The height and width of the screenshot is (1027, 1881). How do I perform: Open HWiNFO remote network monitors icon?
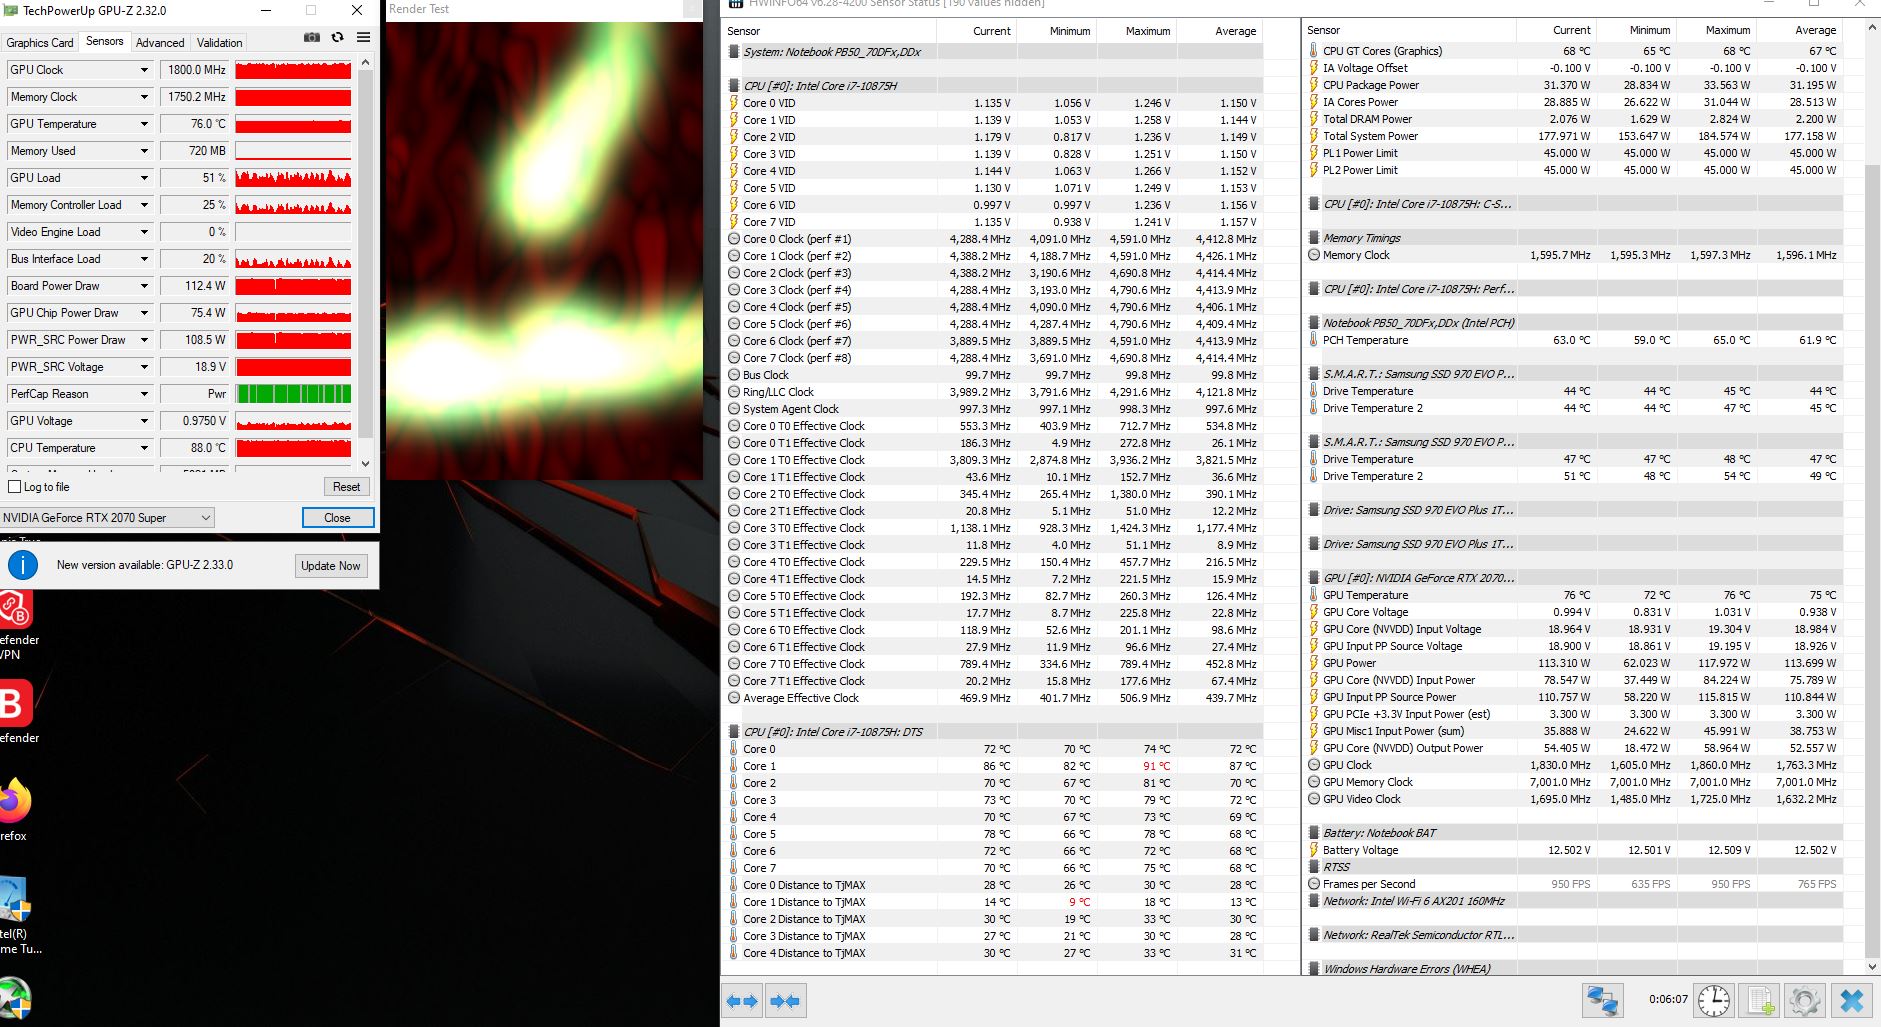tap(1603, 1001)
